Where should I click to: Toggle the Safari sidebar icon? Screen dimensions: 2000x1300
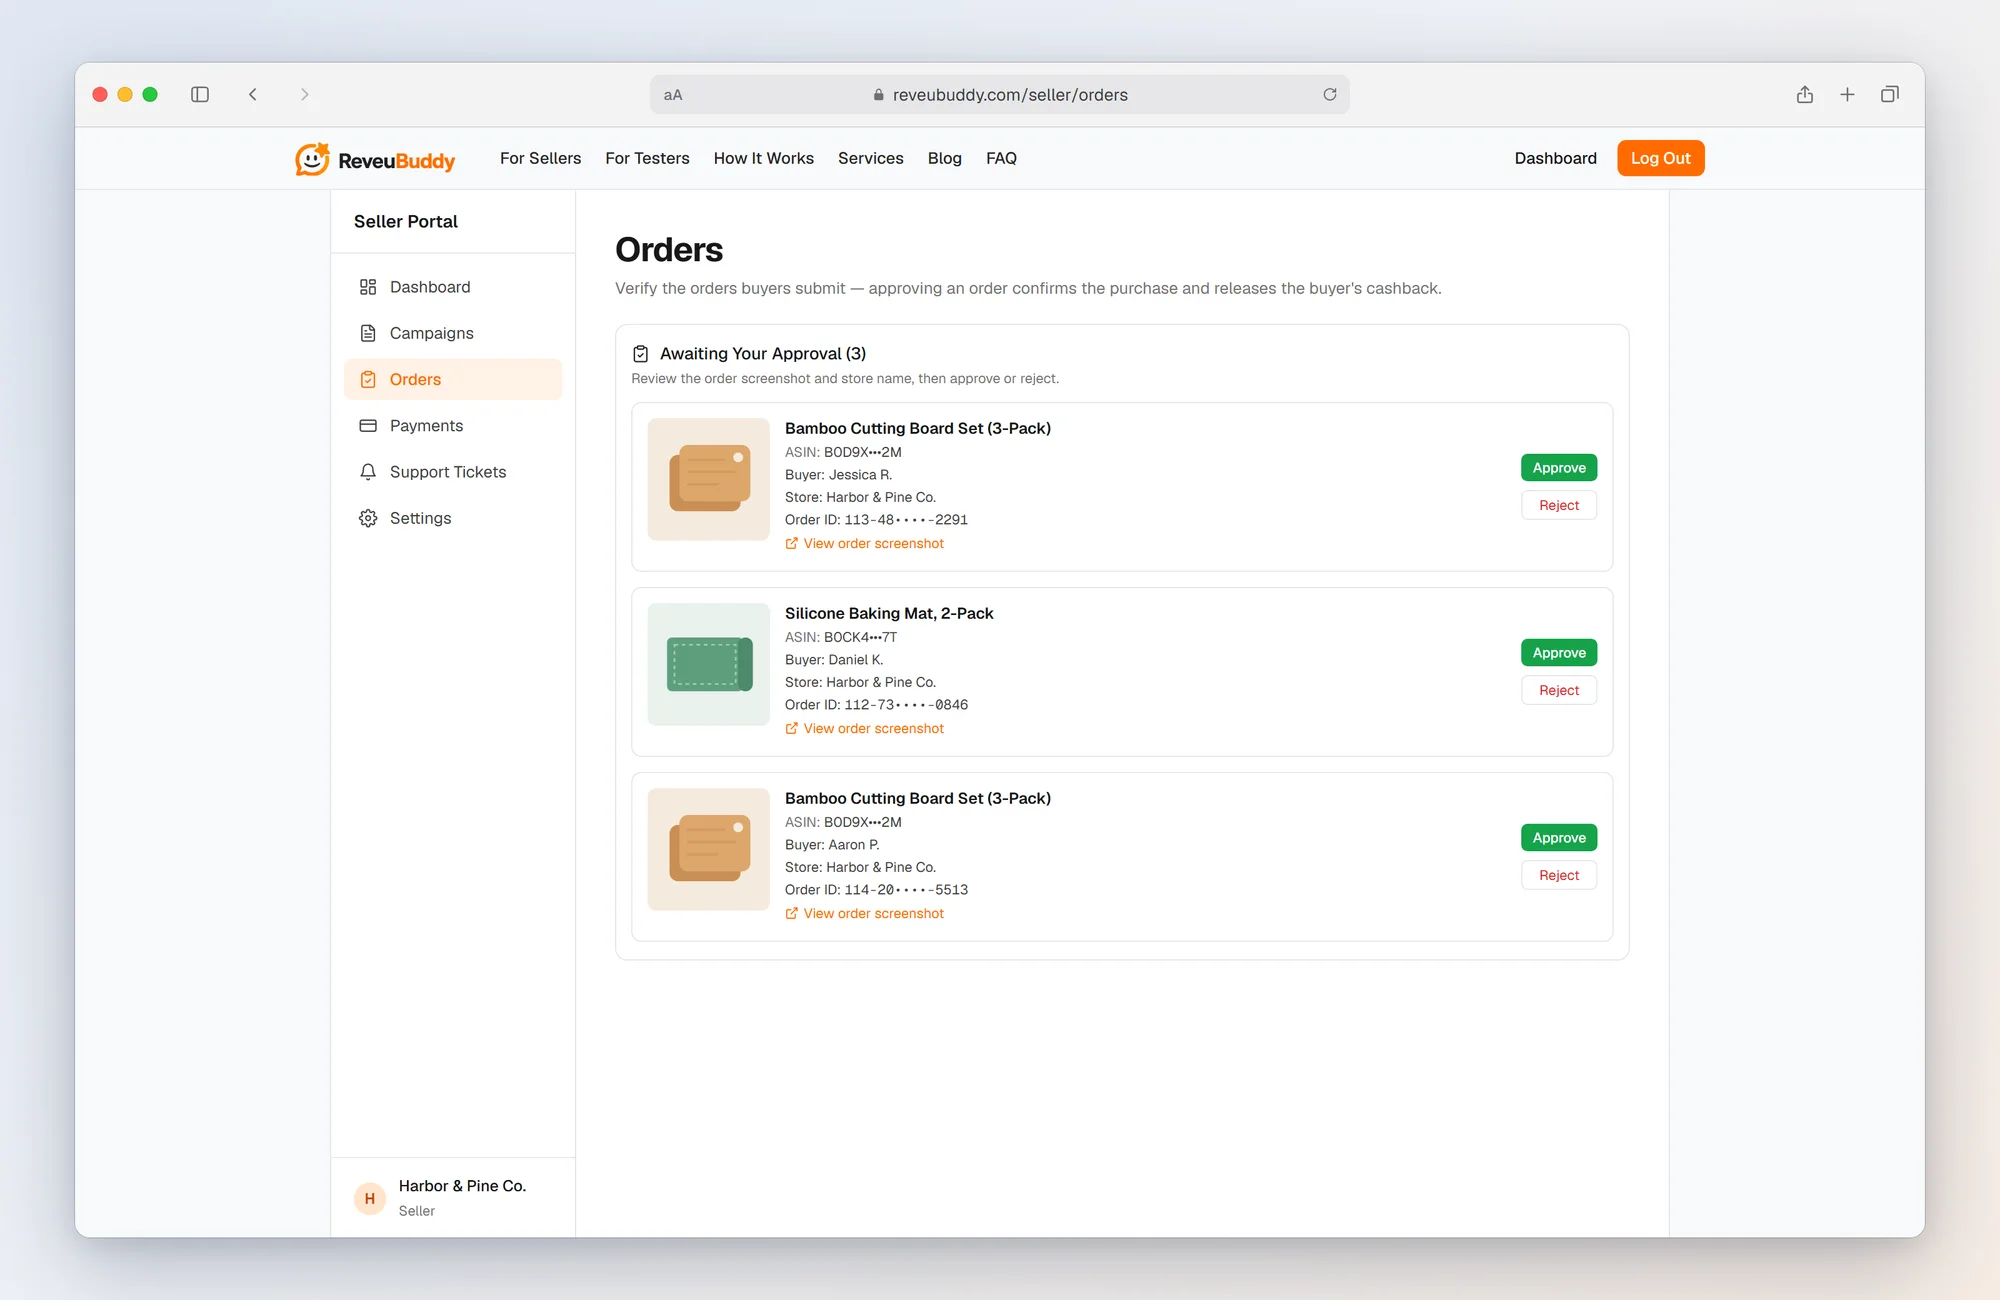coord(200,94)
